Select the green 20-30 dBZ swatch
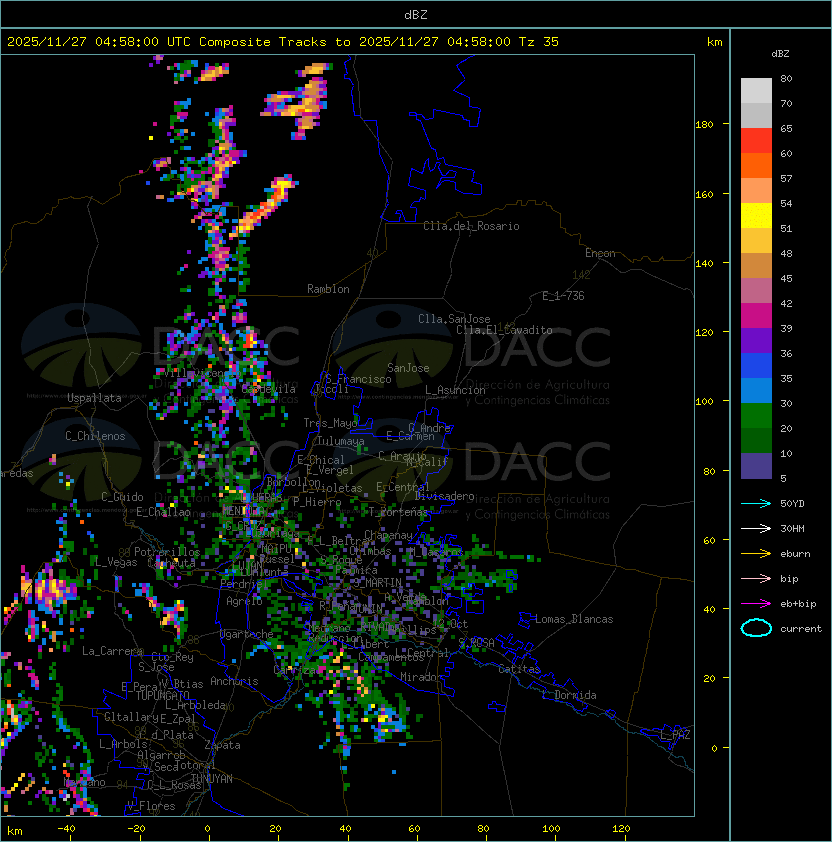Image resolution: width=832 pixels, height=842 pixels. click(756, 416)
